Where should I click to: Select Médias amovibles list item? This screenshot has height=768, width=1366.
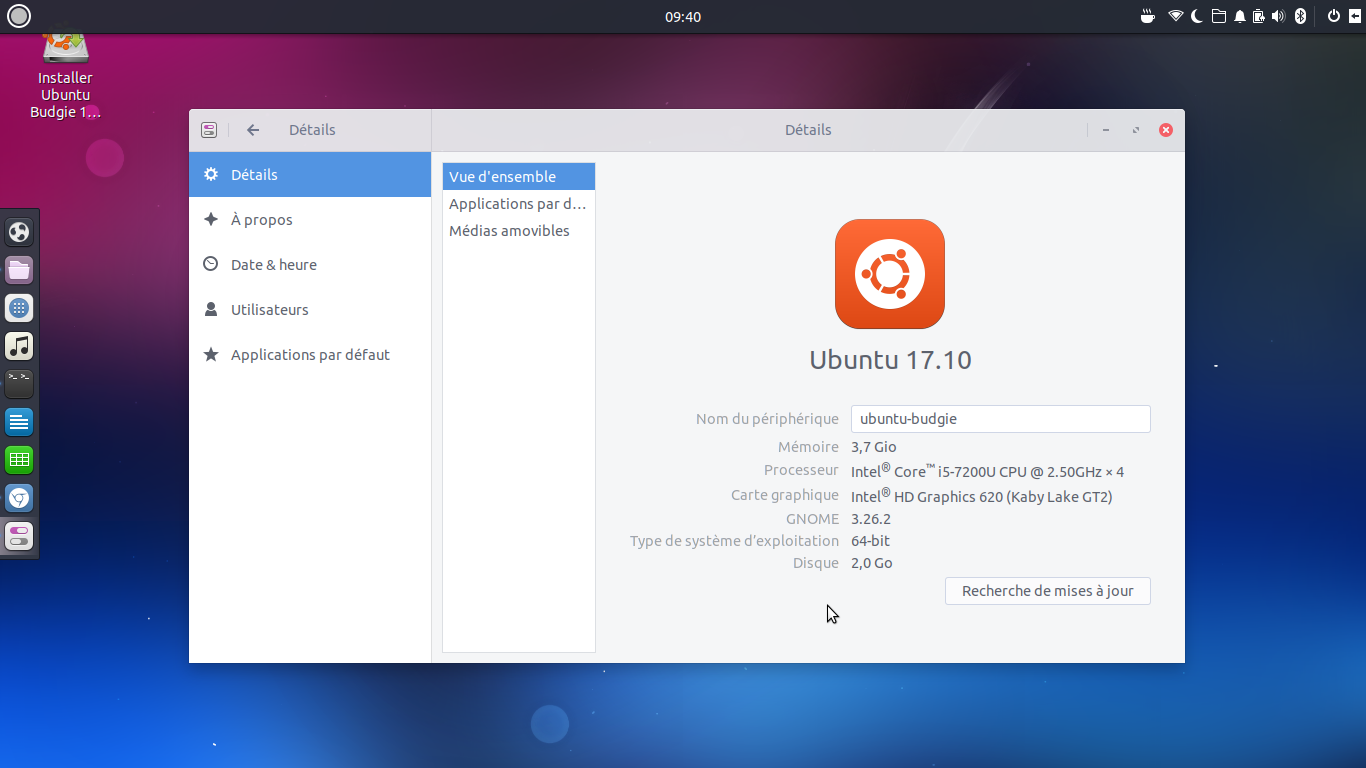[519, 231]
